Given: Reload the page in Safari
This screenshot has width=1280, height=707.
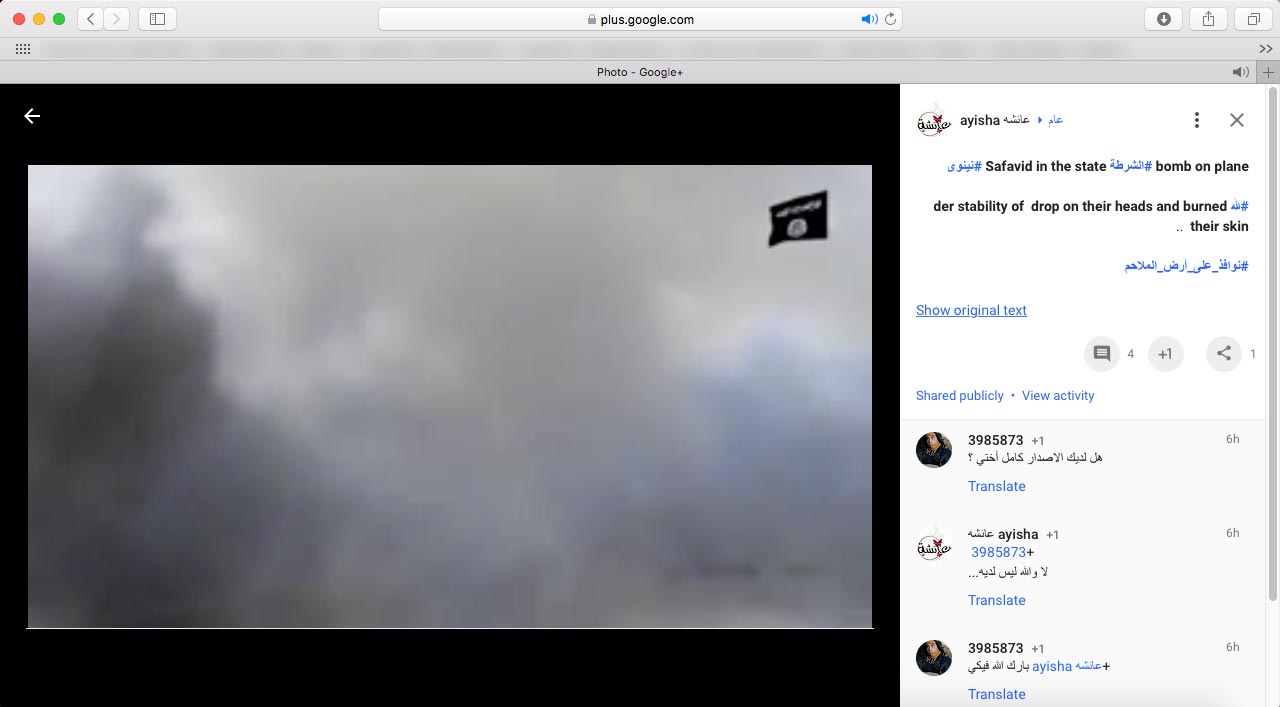Looking at the screenshot, I should pyautogui.click(x=891, y=19).
